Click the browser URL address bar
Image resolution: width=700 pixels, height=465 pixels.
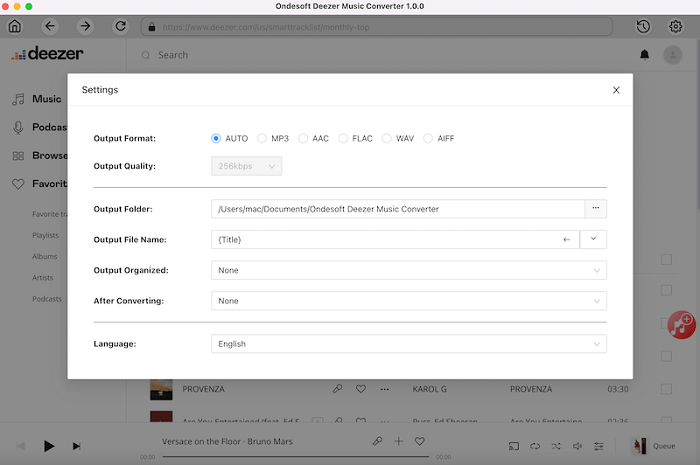377,27
